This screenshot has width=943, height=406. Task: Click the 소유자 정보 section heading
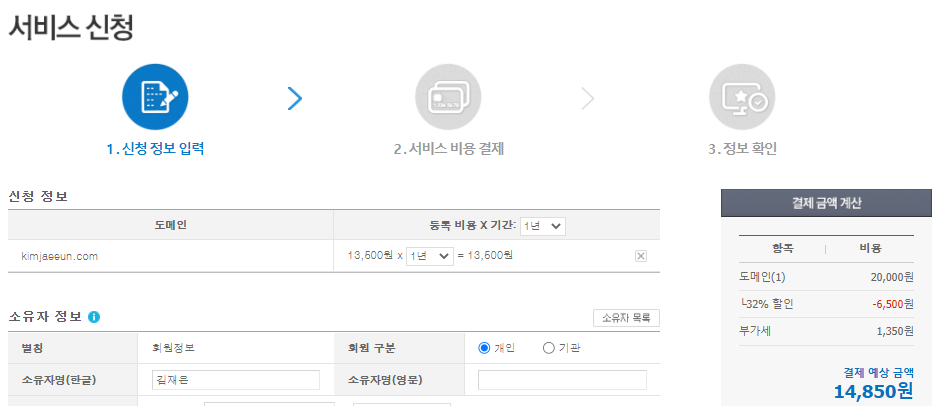point(45,317)
